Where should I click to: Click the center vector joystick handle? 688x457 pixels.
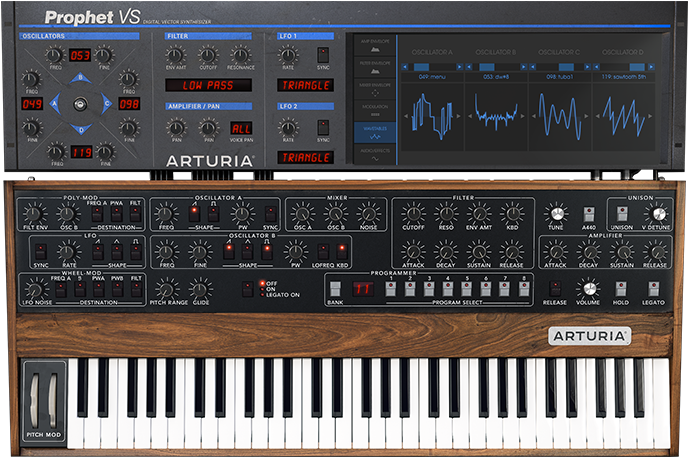[80, 104]
